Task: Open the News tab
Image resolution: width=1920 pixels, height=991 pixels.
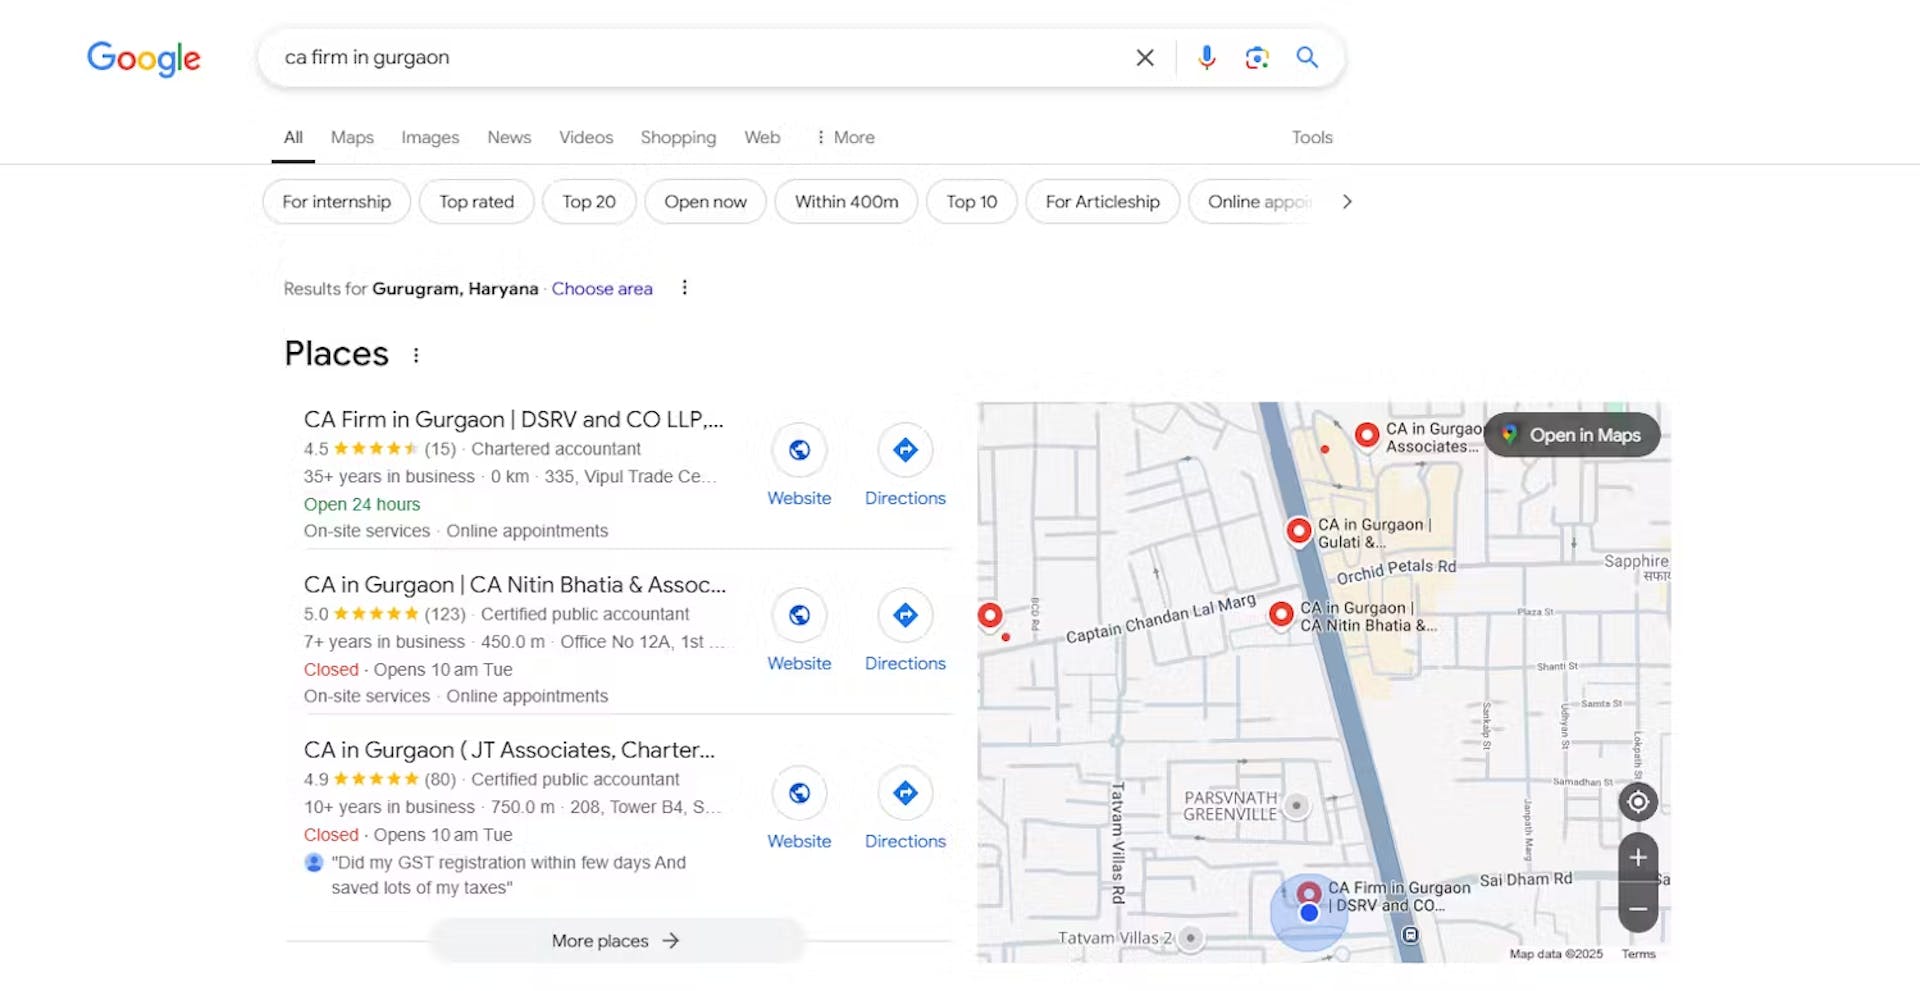Action: click(509, 138)
